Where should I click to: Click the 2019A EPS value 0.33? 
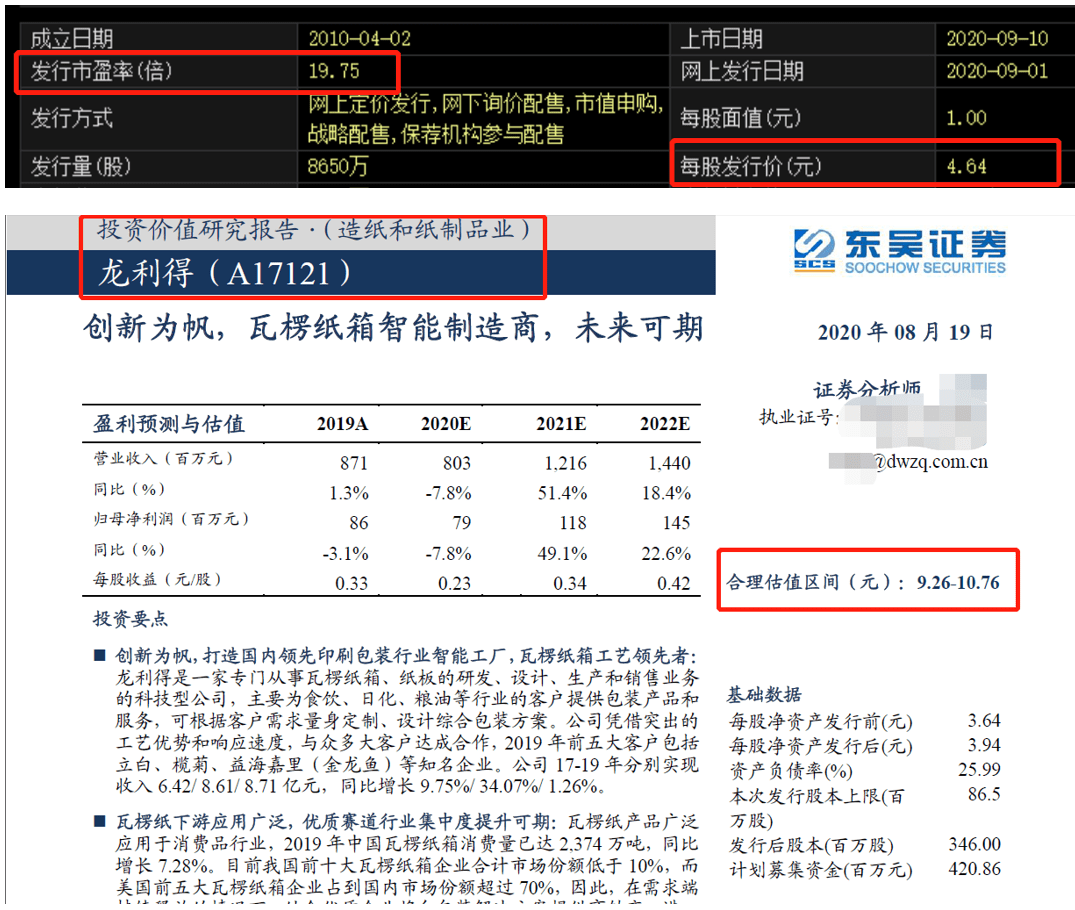pyautogui.click(x=351, y=583)
